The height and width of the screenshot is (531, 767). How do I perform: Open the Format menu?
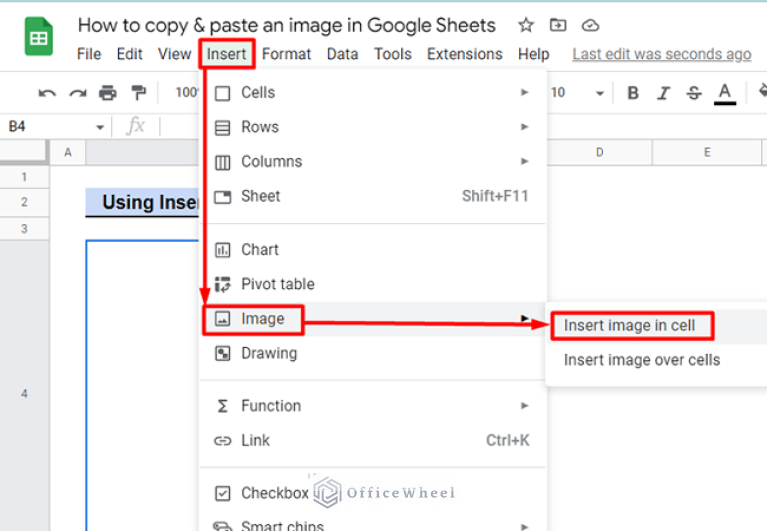point(286,54)
